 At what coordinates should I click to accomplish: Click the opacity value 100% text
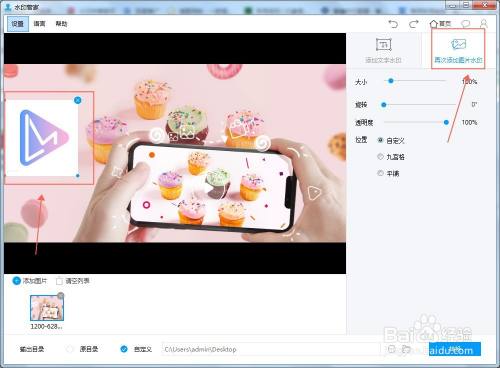(x=469, y=122)
